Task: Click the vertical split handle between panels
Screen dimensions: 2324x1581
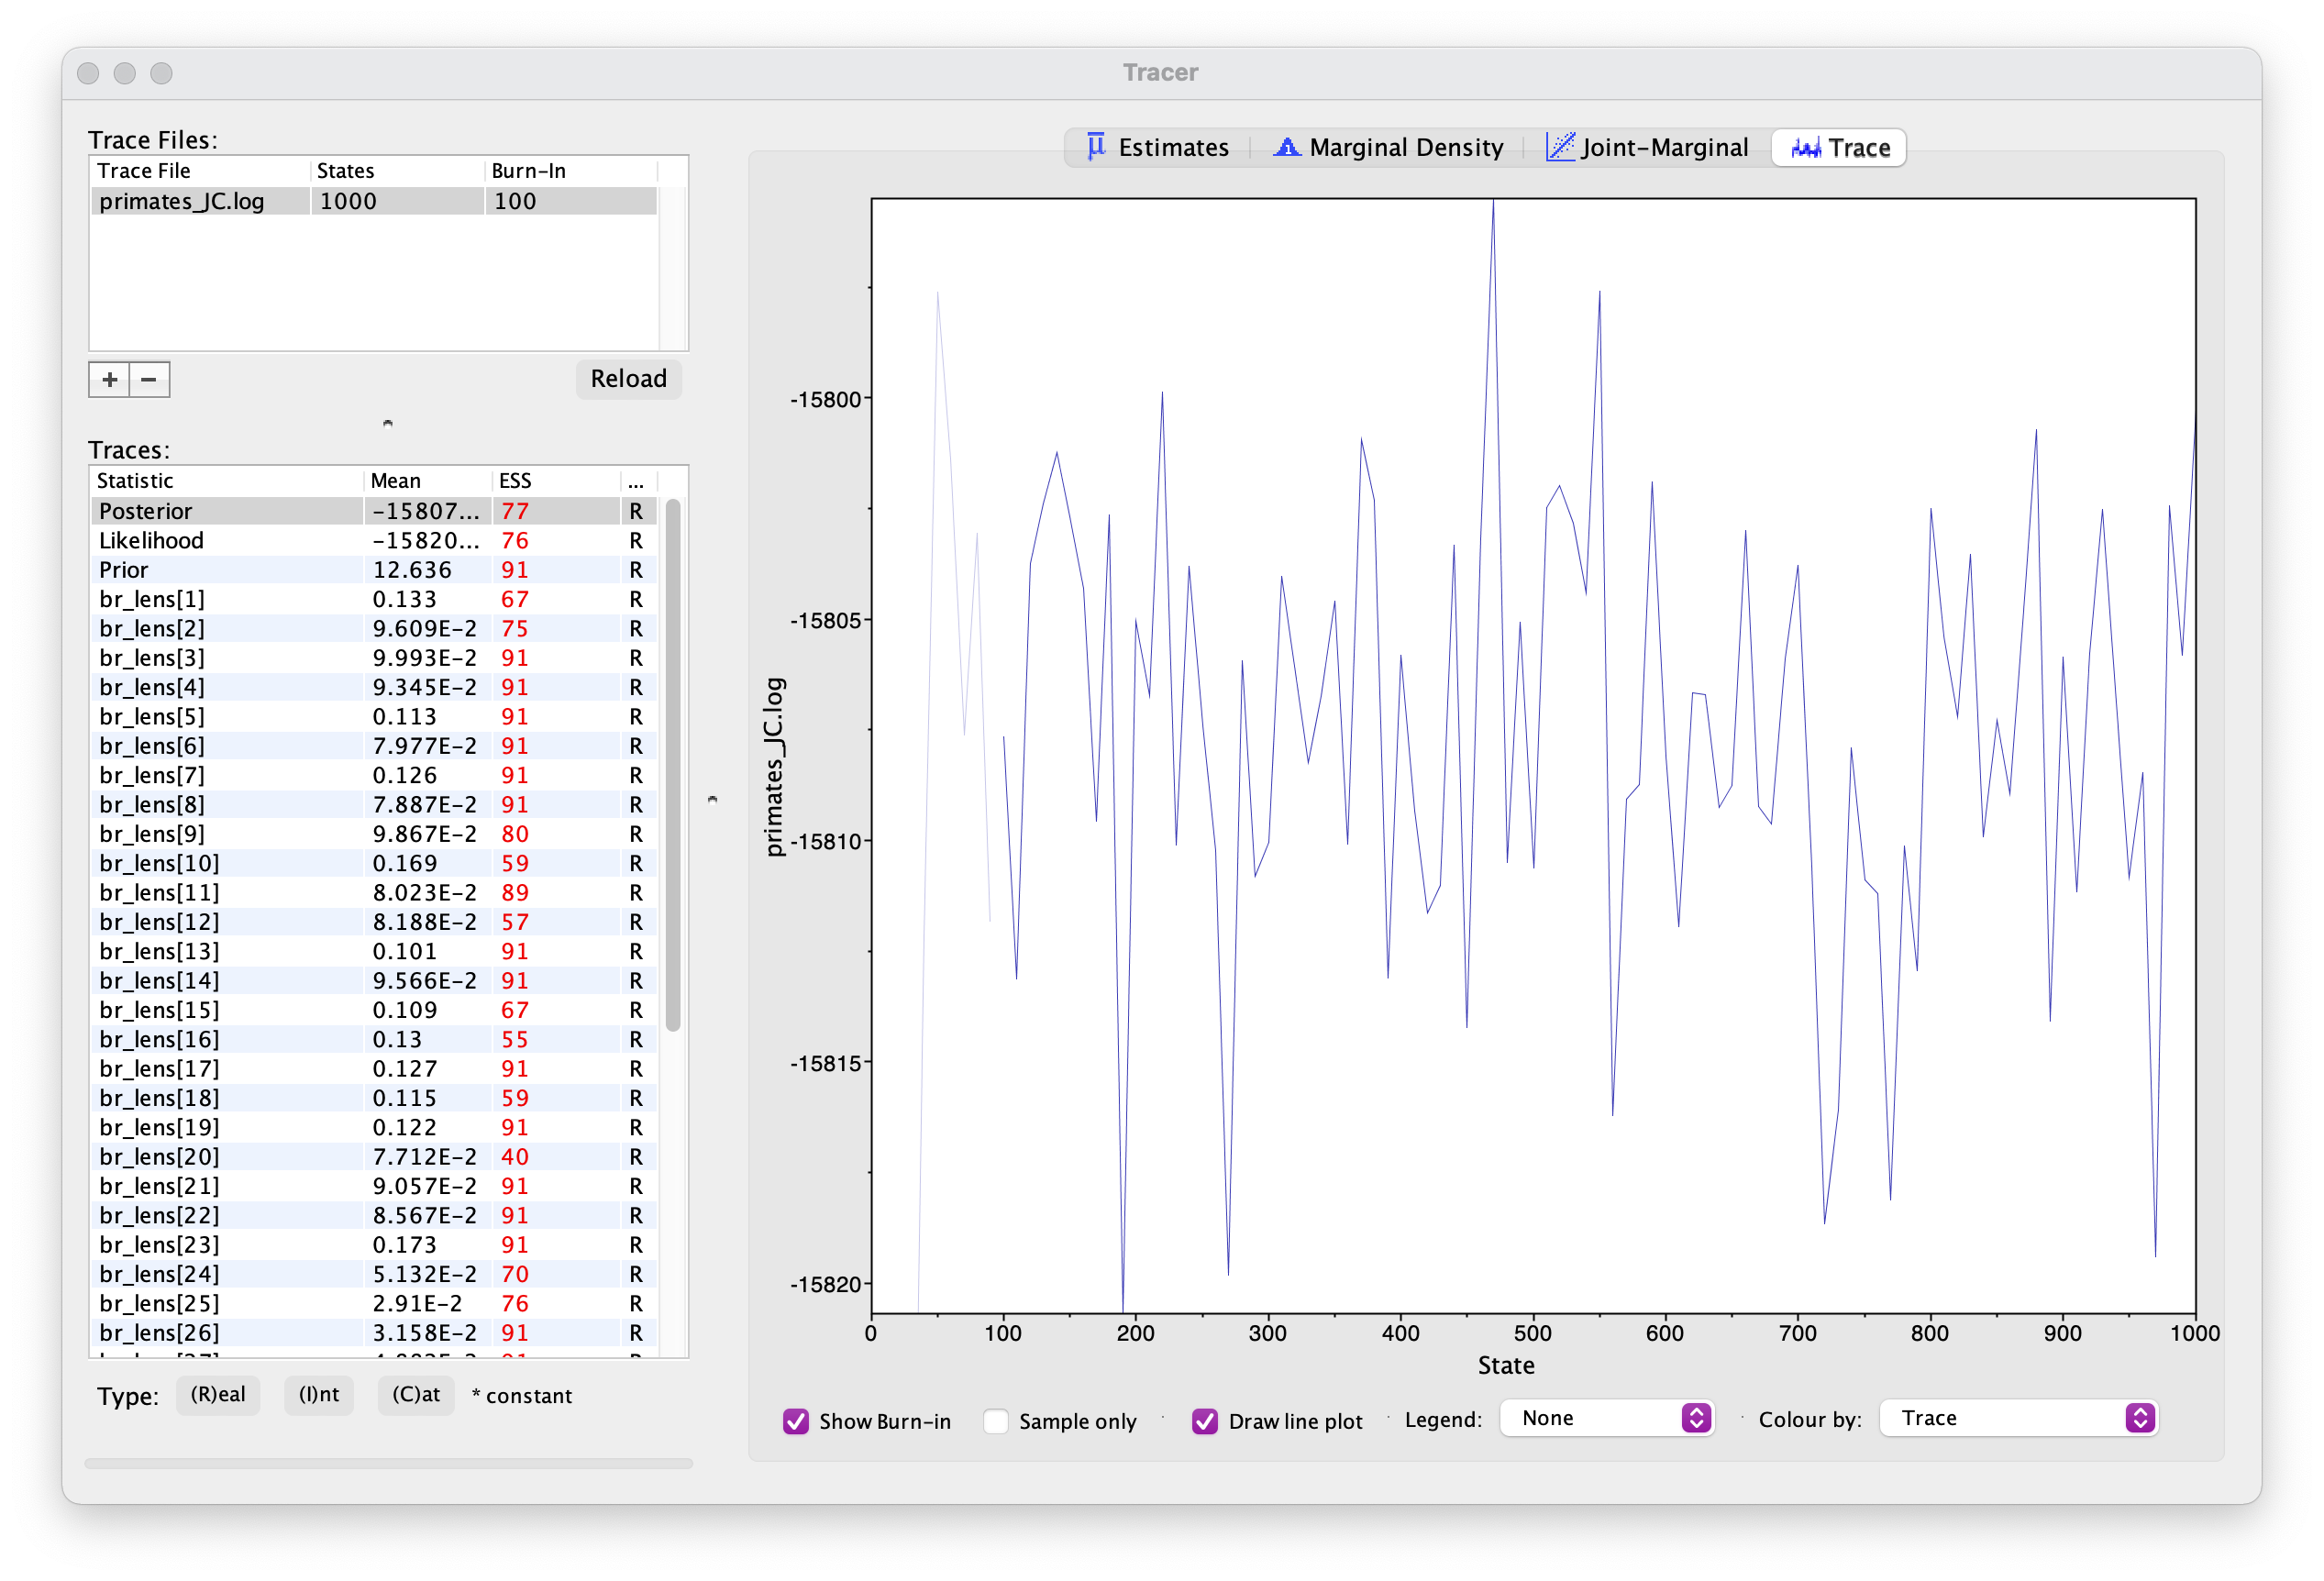Action: 712,799
